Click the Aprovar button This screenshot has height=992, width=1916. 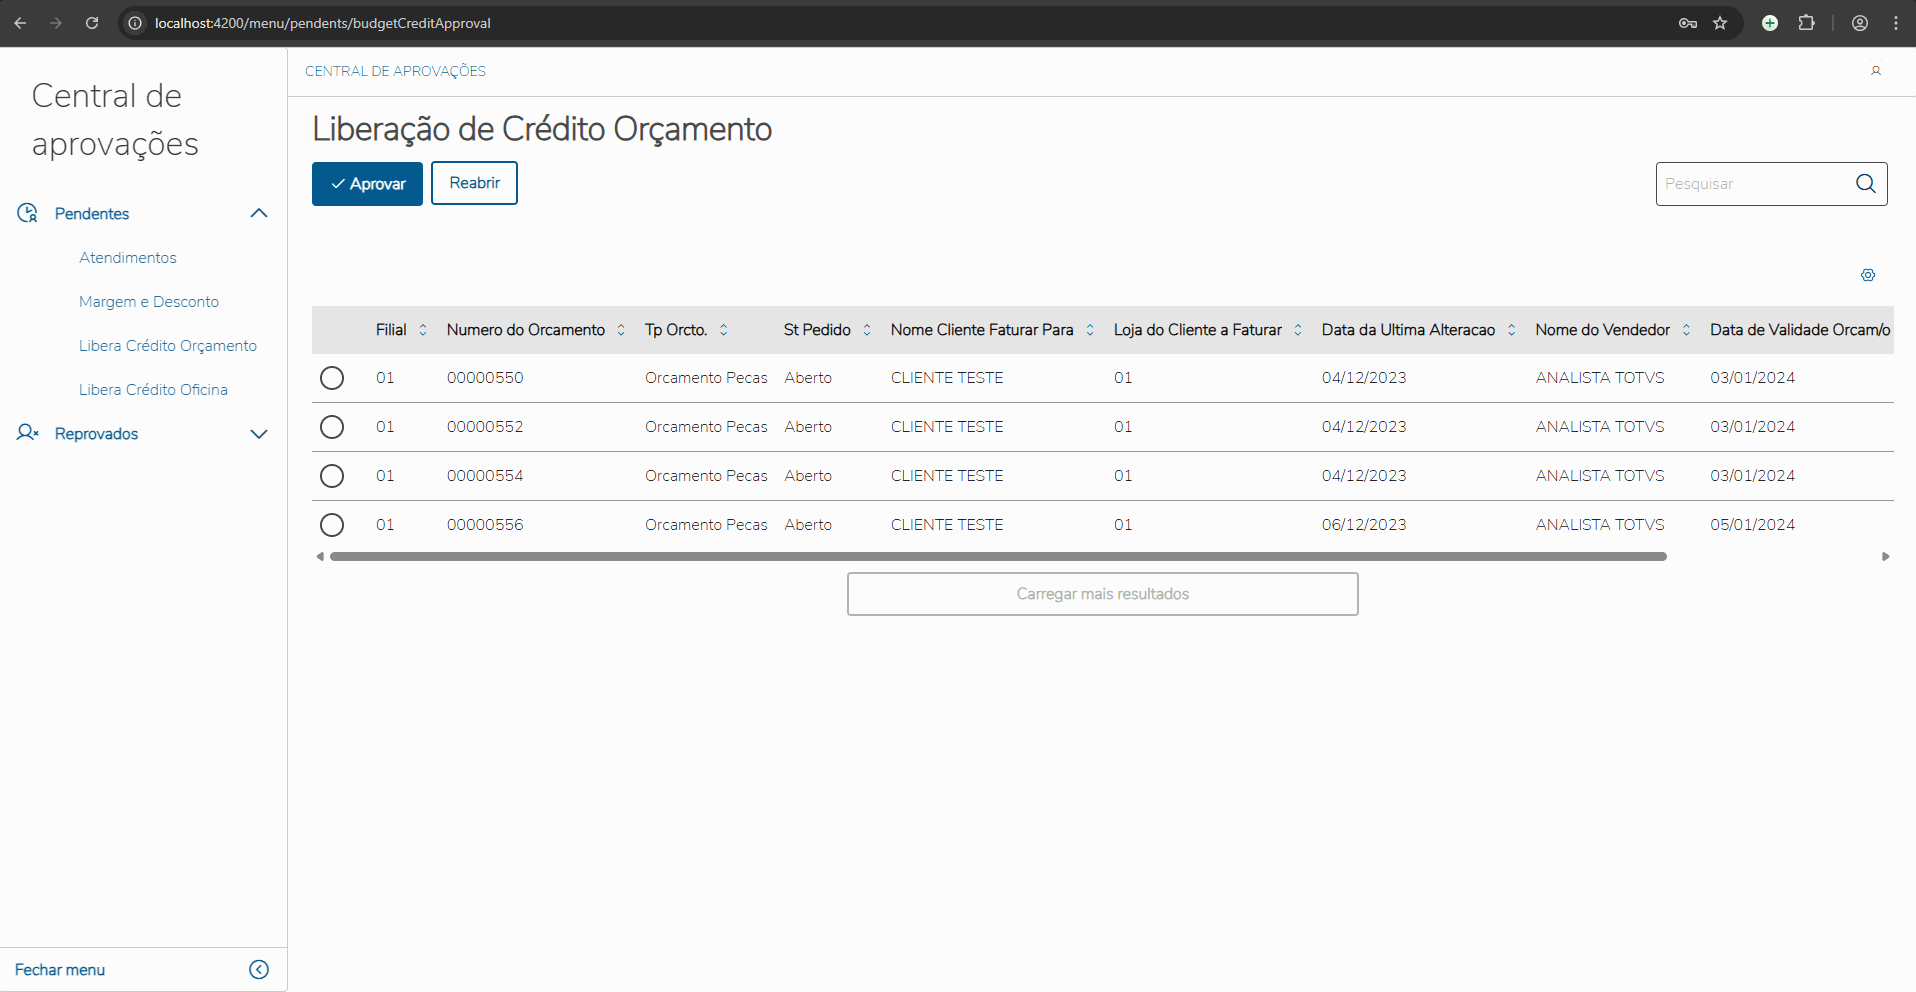pyautogui.click(x=367, y=184)
